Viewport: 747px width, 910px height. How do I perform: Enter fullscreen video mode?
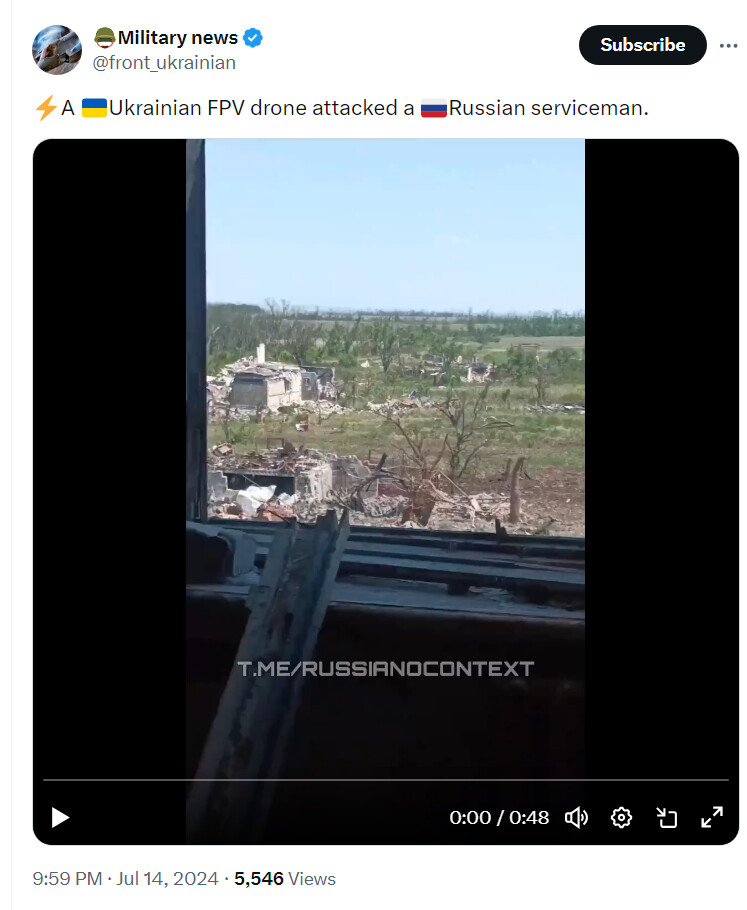[712, 818]
